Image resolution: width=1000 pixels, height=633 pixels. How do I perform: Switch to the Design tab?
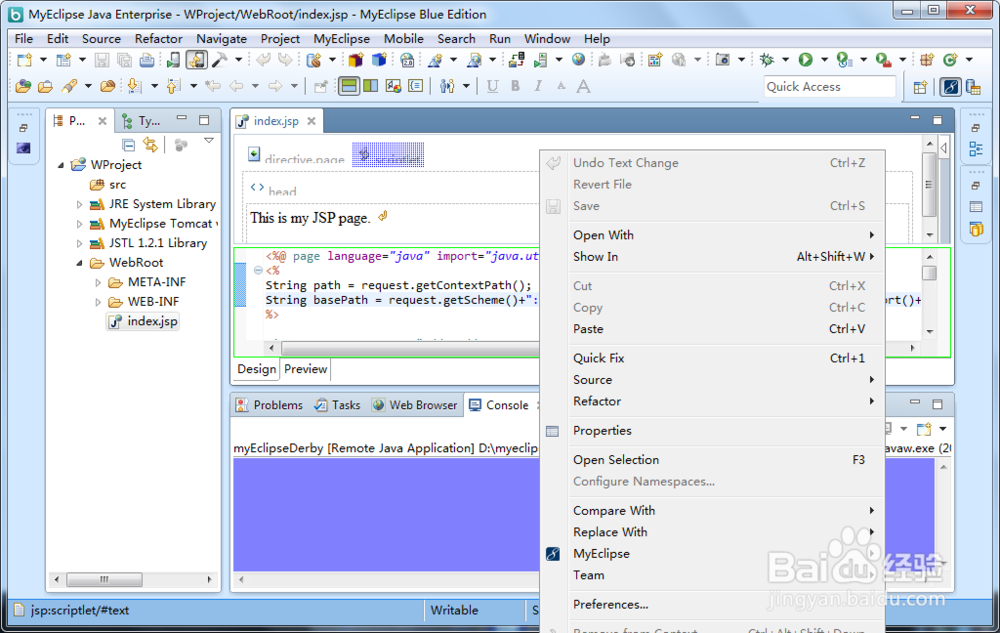click(x=256, y=369)
